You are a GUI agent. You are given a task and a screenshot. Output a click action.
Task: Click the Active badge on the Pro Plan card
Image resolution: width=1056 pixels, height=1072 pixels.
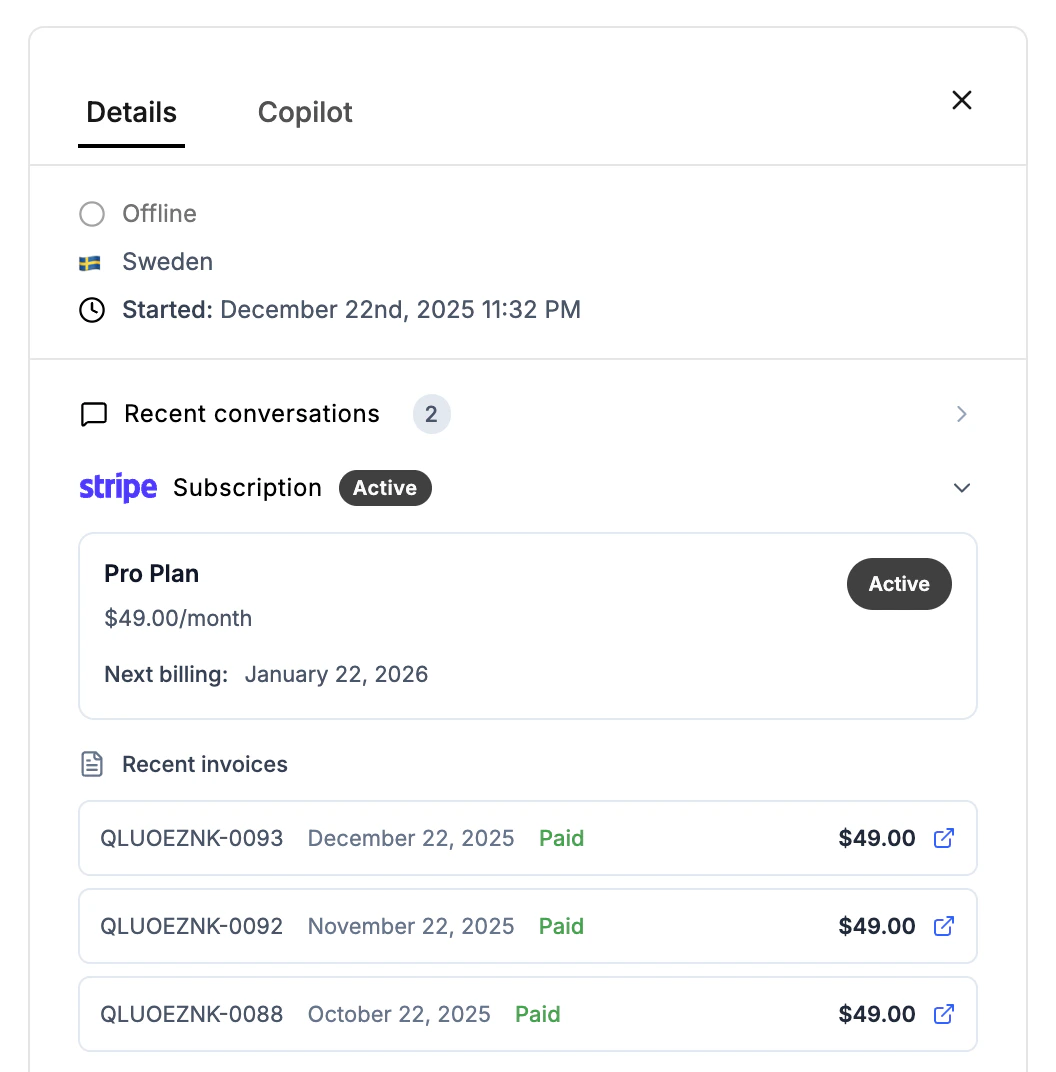click(899, 584)
